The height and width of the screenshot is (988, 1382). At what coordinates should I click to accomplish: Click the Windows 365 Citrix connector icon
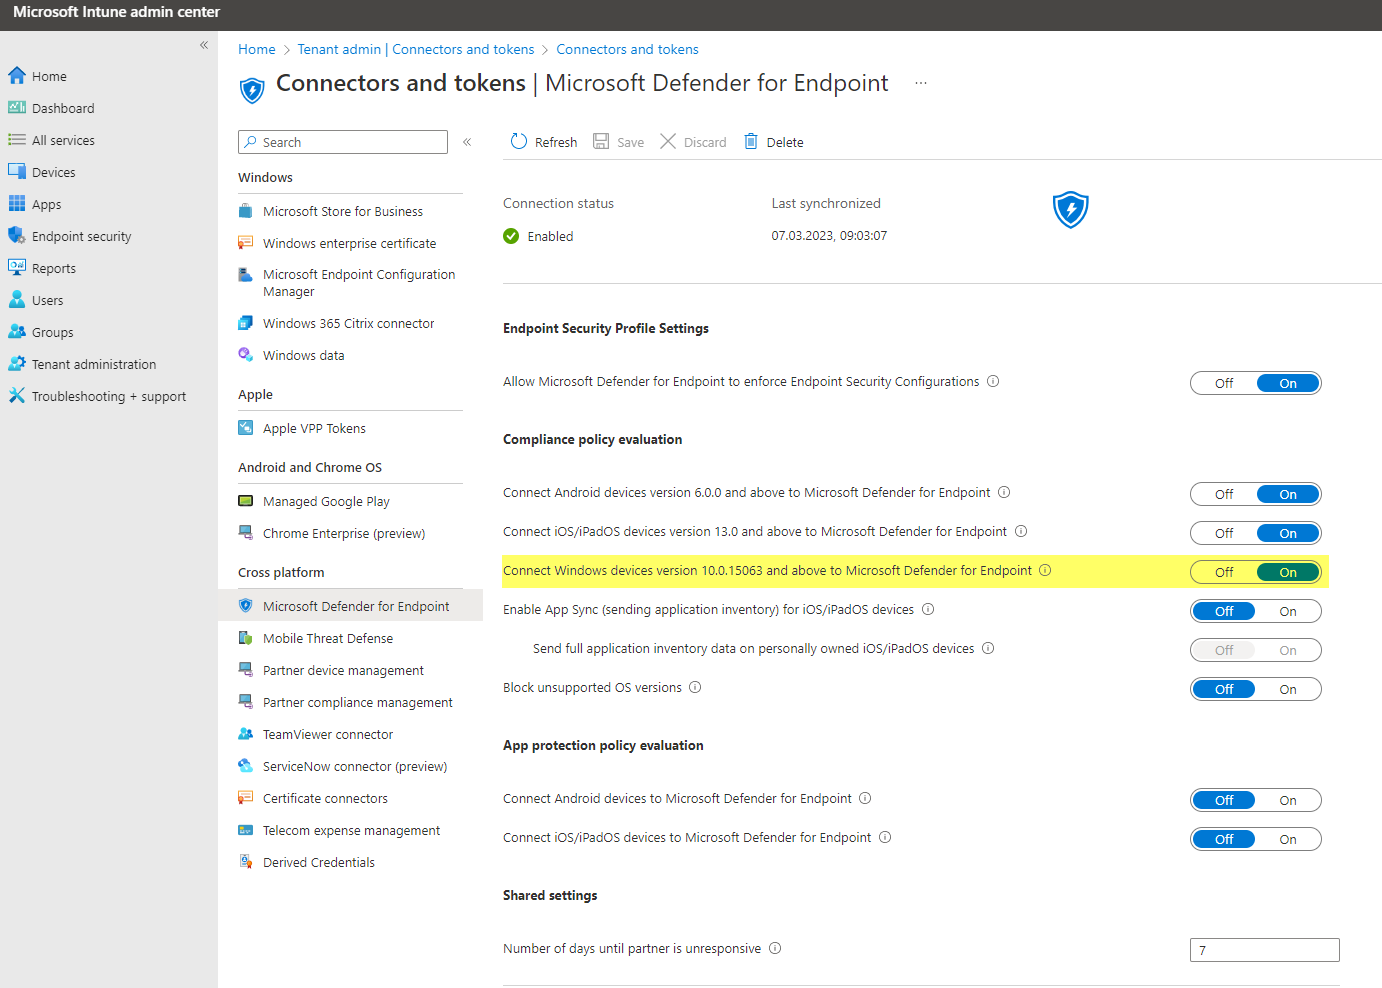pos(246,323)
